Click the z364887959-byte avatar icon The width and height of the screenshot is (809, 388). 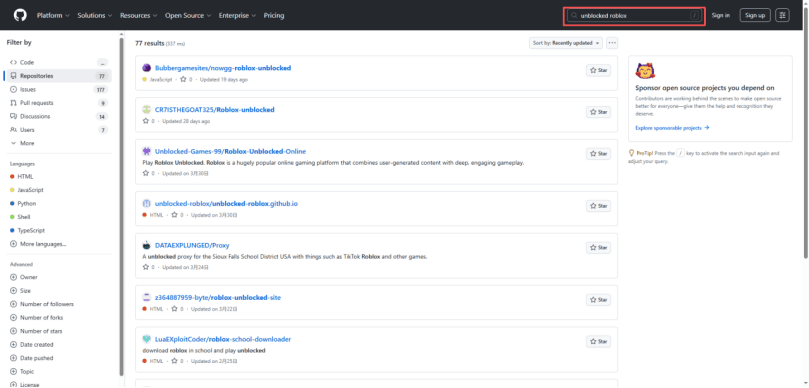[147, 298]
